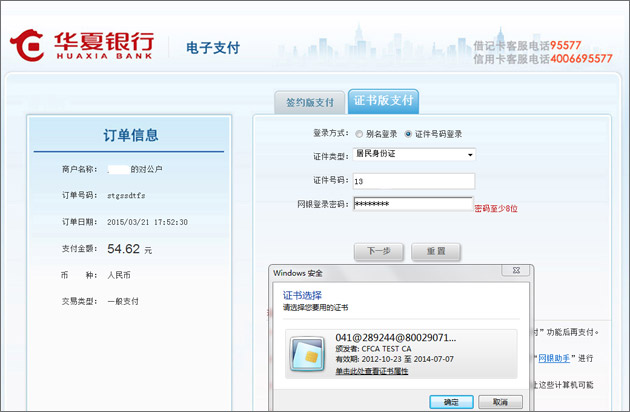Image resolution: width=630 pixels, height=412 pixels.
Task: Click 取消 in certificate dialog
Action: click(500, 402)
